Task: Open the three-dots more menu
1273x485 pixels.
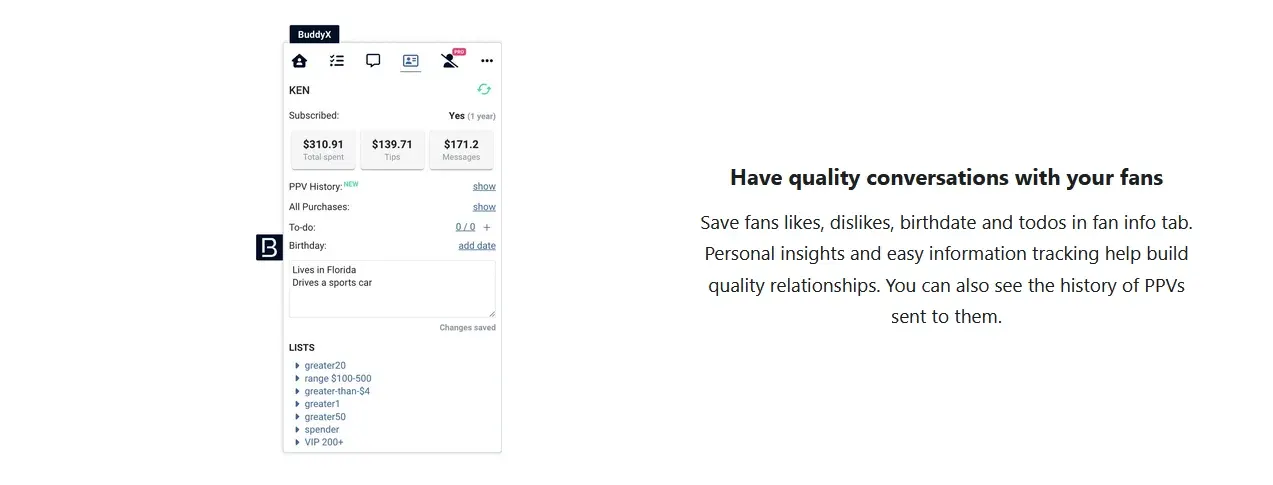Action: click(487, 61)
